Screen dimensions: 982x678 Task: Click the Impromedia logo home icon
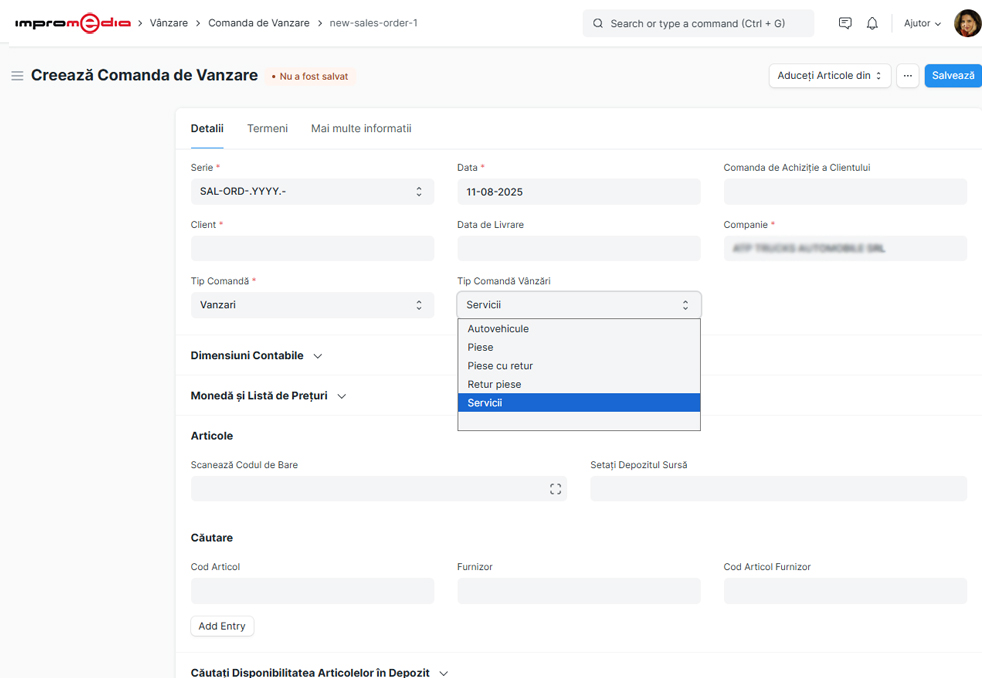72,23
